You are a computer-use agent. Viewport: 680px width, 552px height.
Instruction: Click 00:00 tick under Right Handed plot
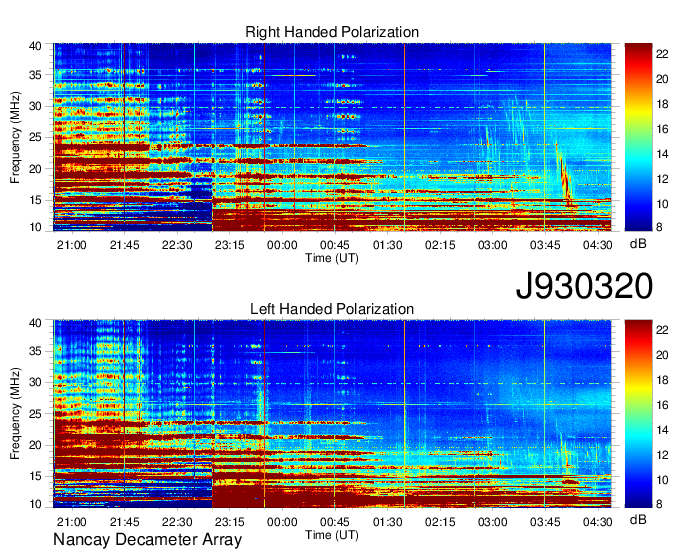pos(282,245)
